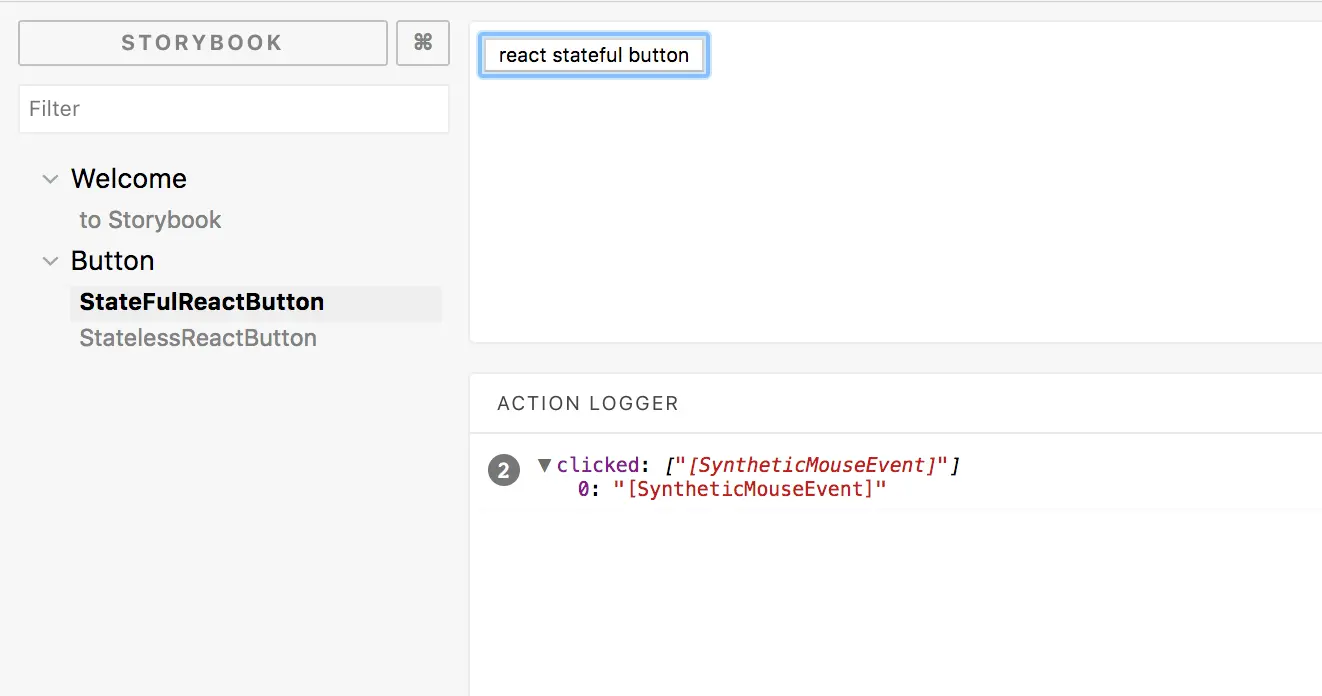Open the StateFulReactButton story
This screenshot has width=1322, height=696.
pos(256,302)
